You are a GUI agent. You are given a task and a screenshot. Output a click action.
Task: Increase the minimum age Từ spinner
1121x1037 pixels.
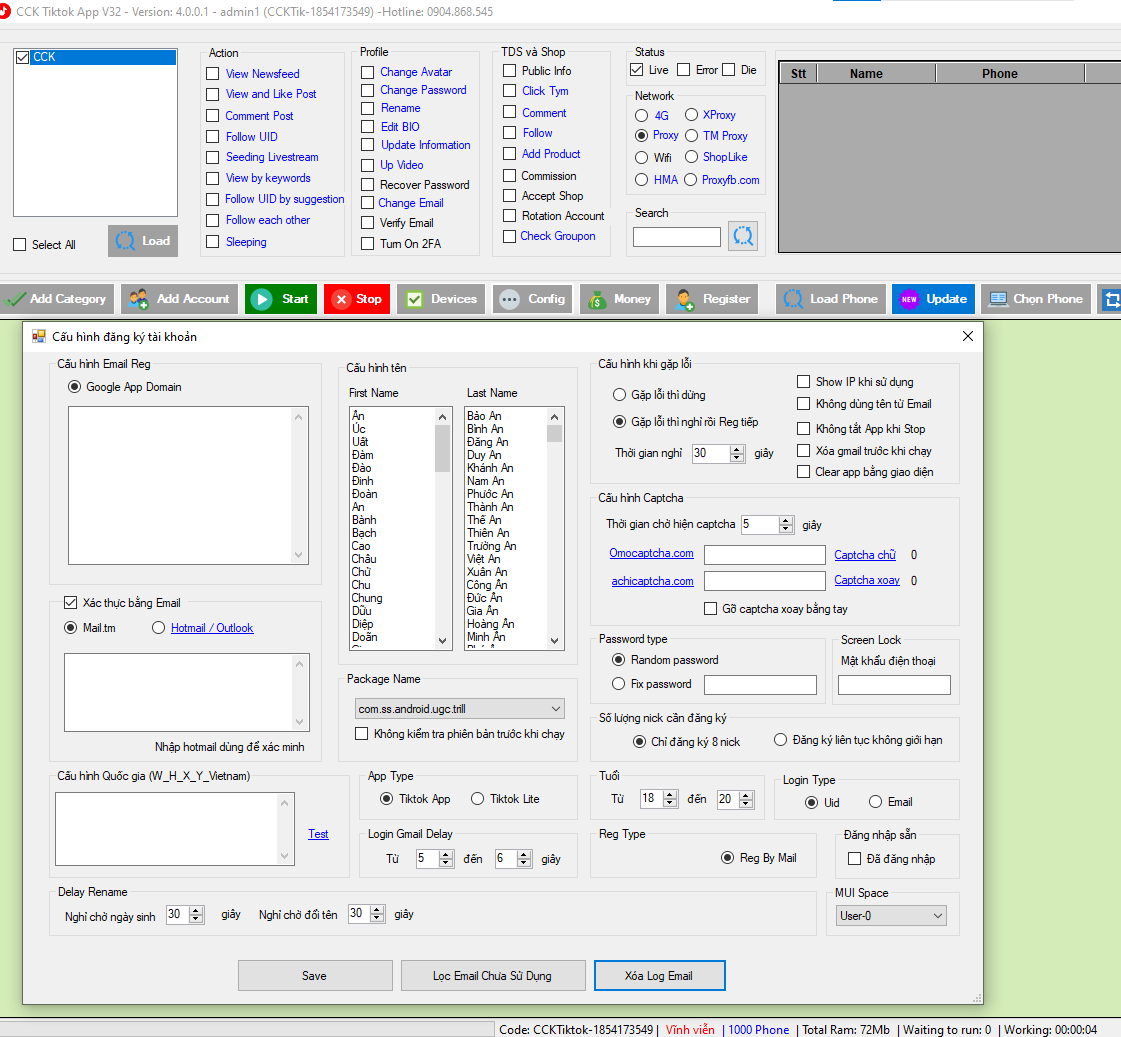tap(670, 795)
